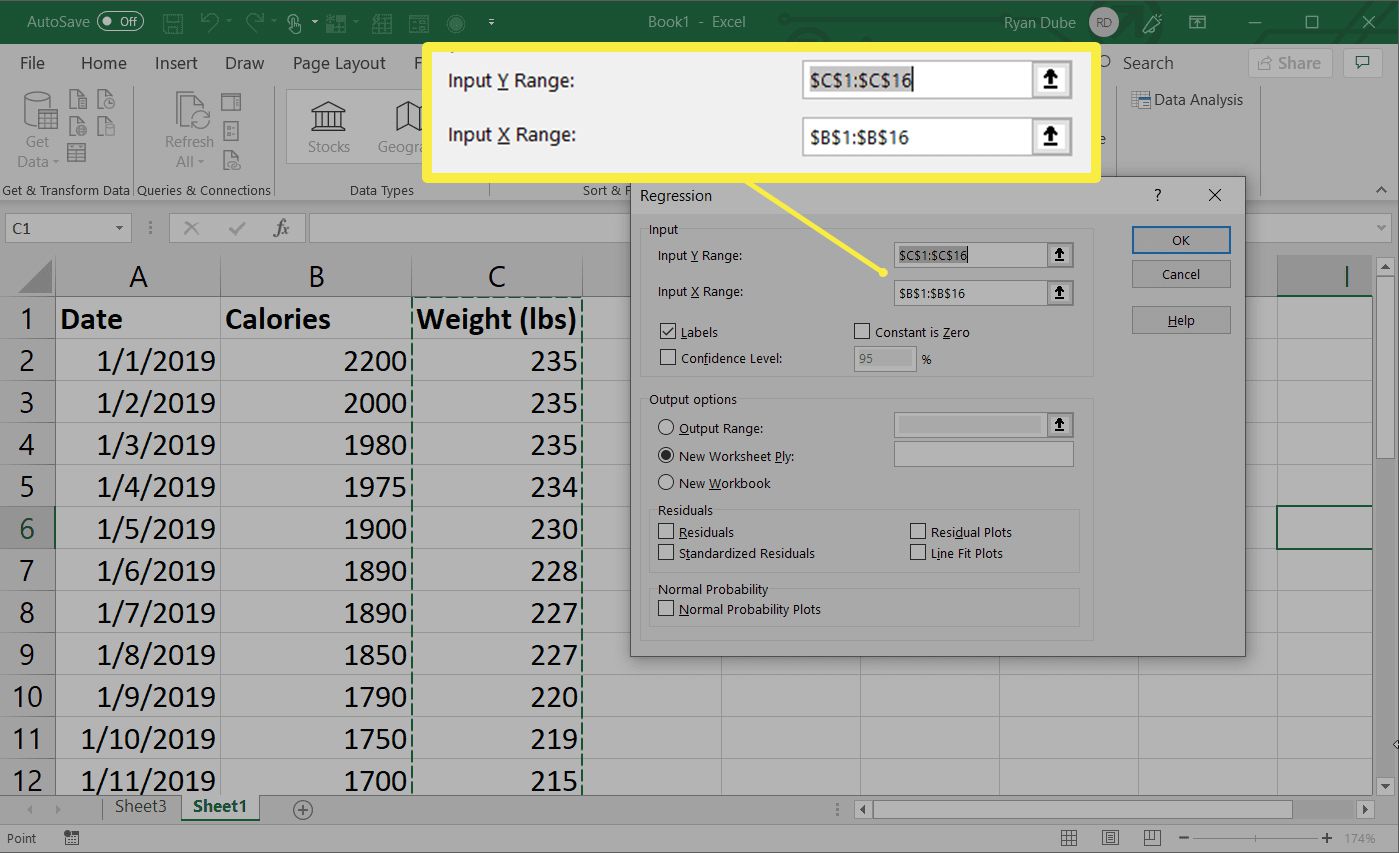The image size is (1399, 853).
Task: Open Customize Quick Access Toolbar dropdown
Action: tap(491, 21)
